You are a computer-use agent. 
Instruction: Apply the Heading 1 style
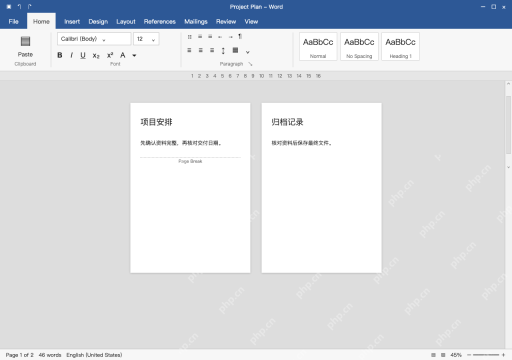point(400,47)
